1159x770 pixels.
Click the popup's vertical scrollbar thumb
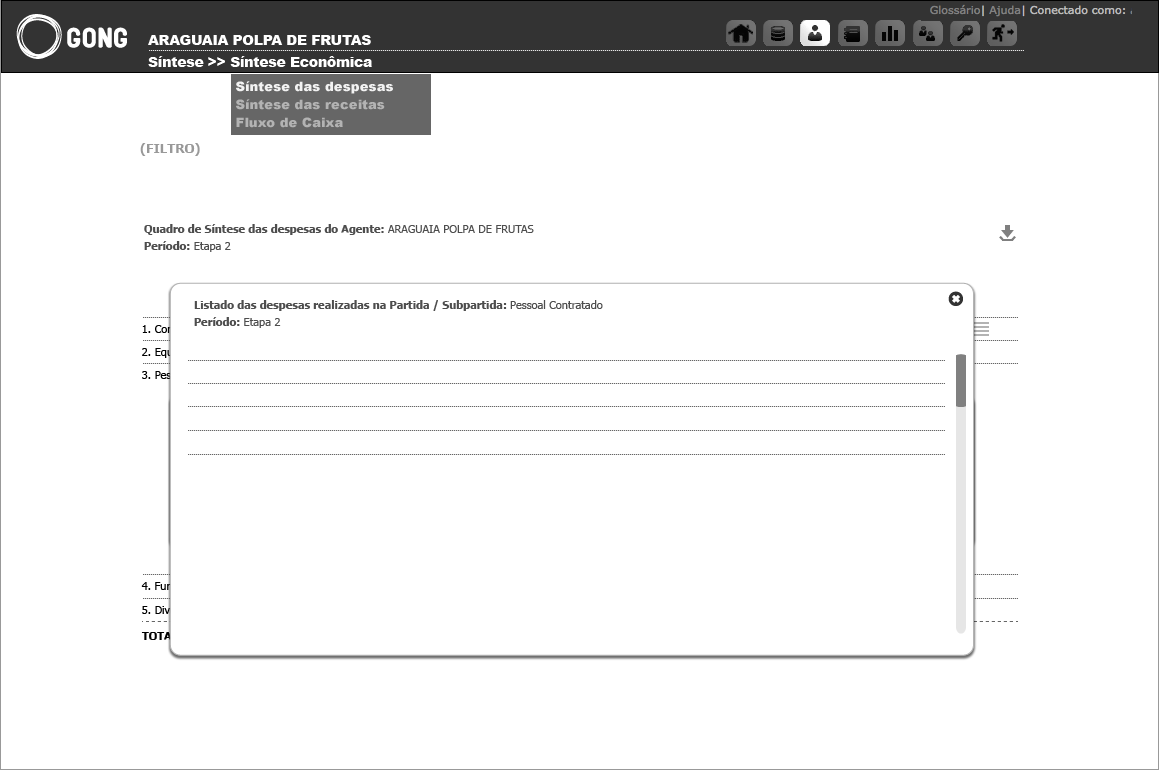point(961,380)
